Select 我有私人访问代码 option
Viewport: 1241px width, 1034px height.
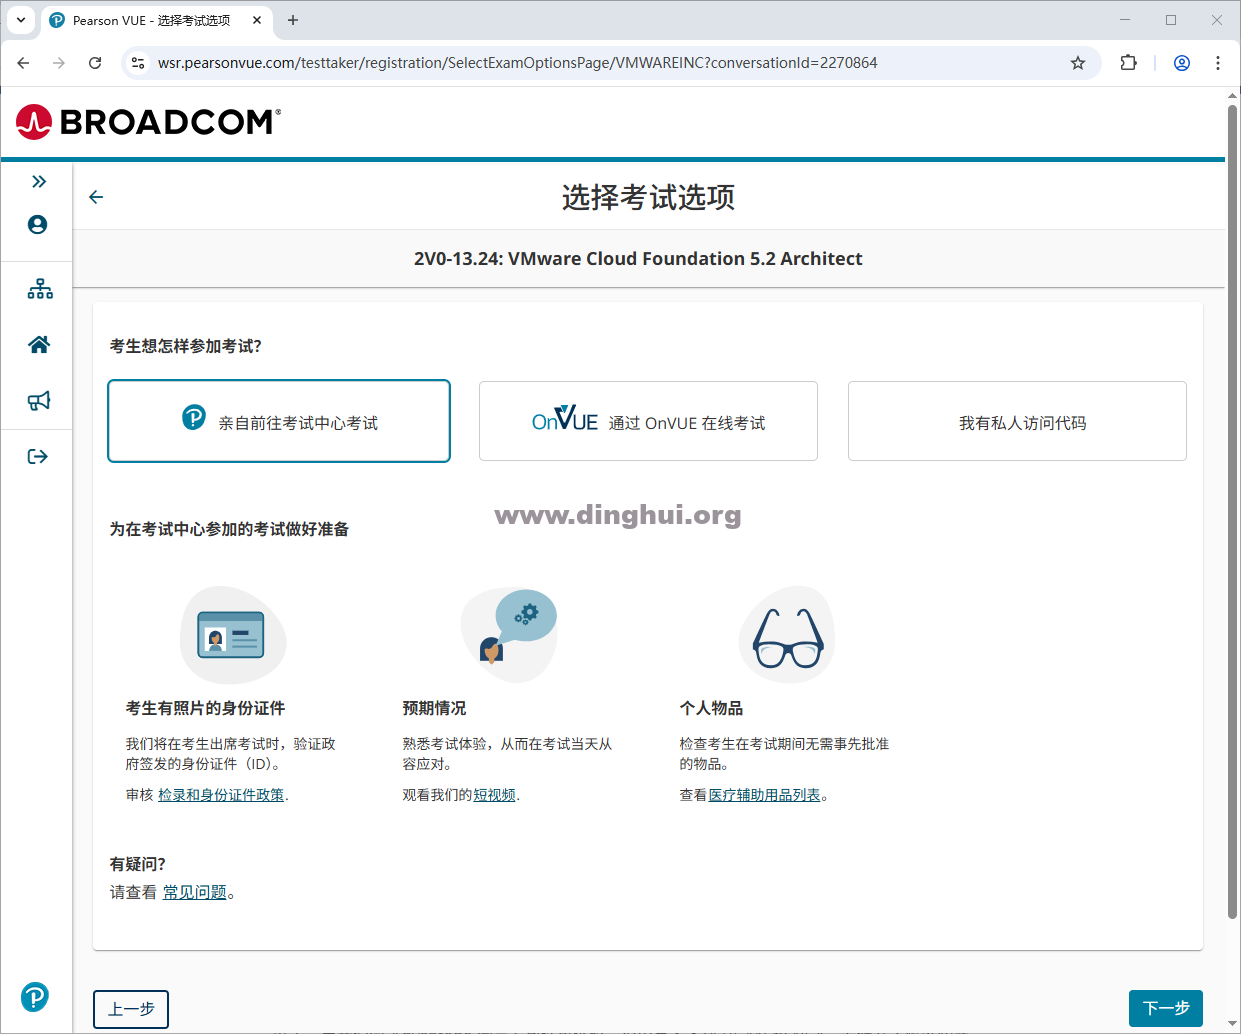coord(1017,421)
